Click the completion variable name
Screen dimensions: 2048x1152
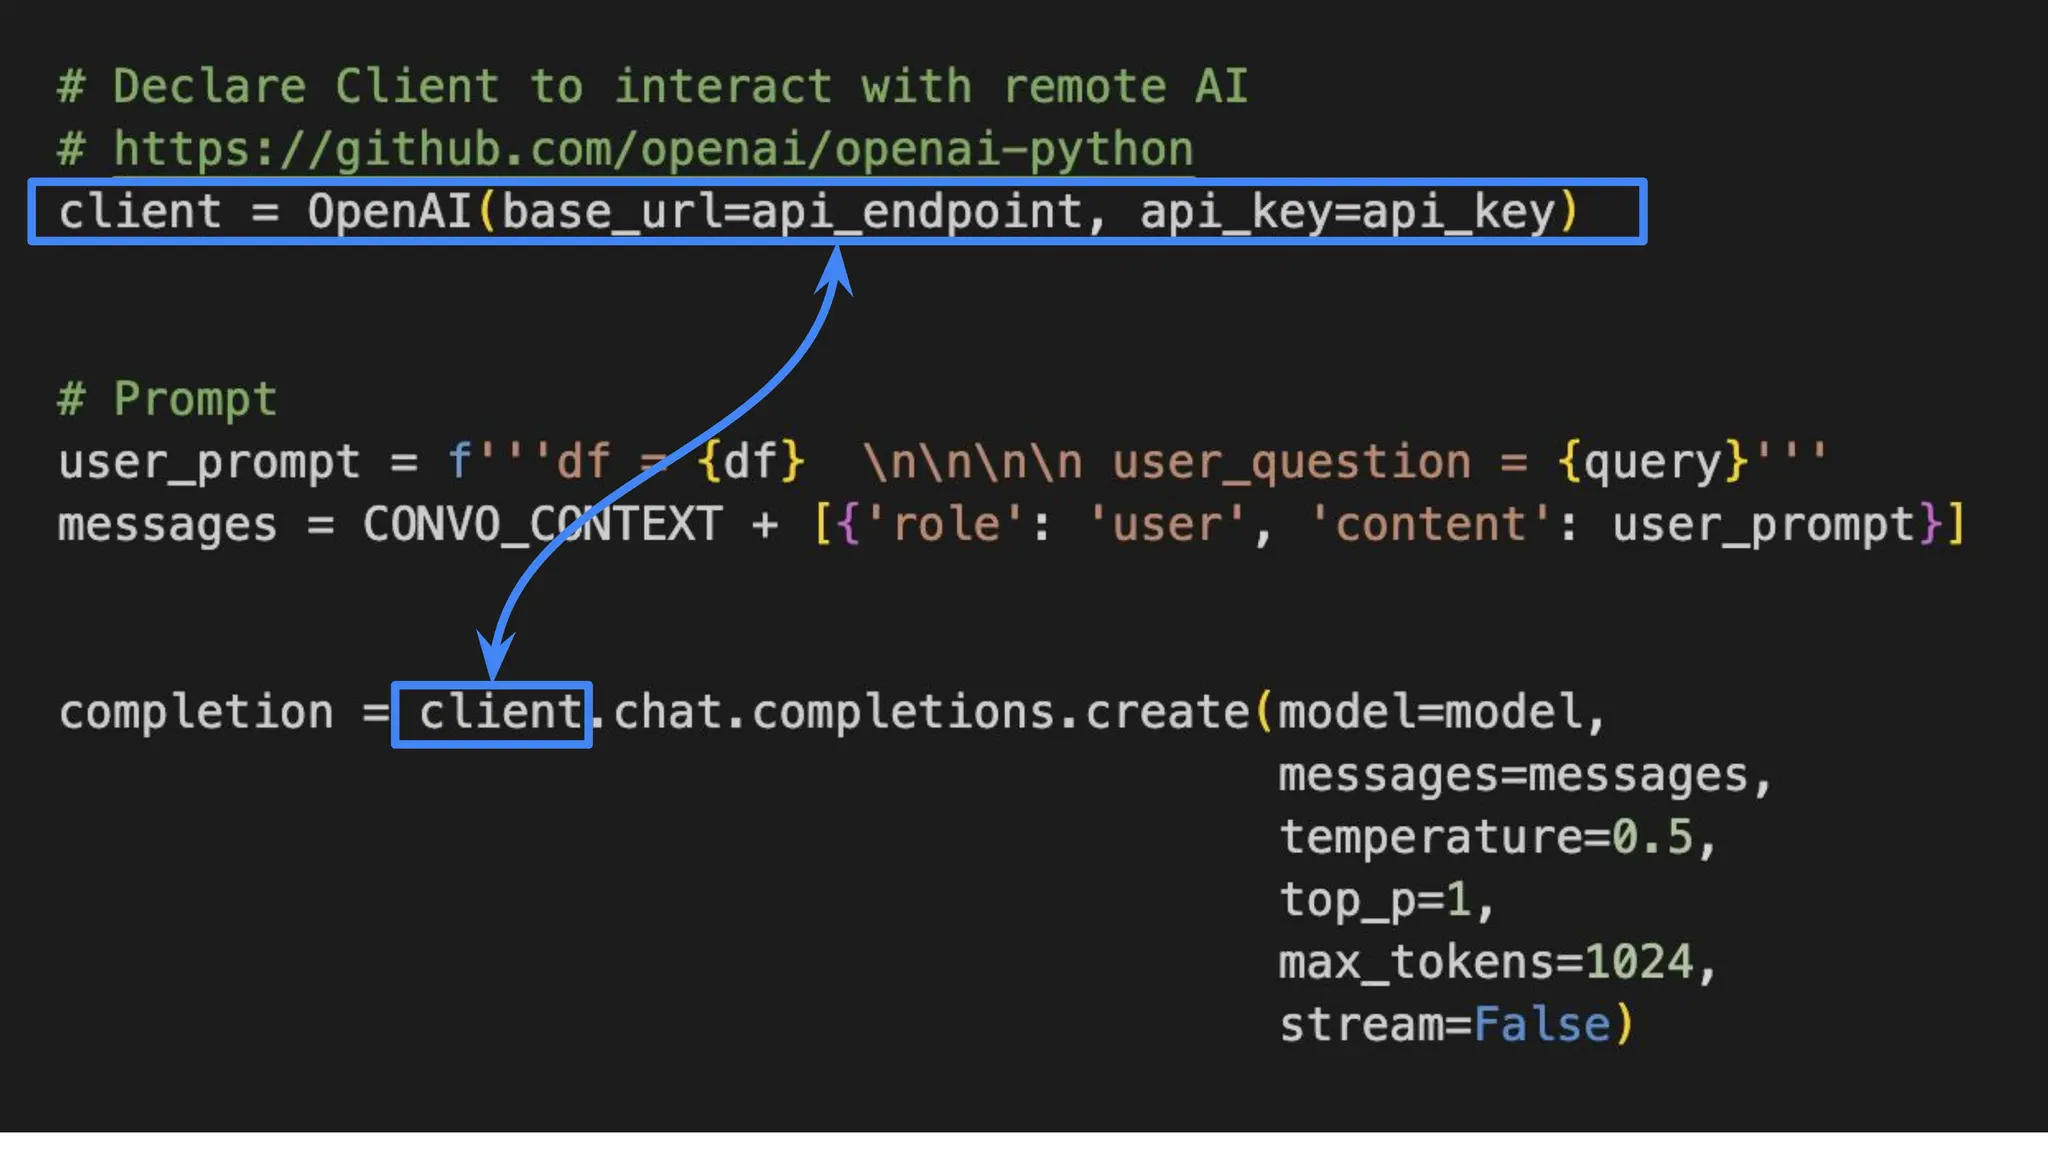point(196,713)
